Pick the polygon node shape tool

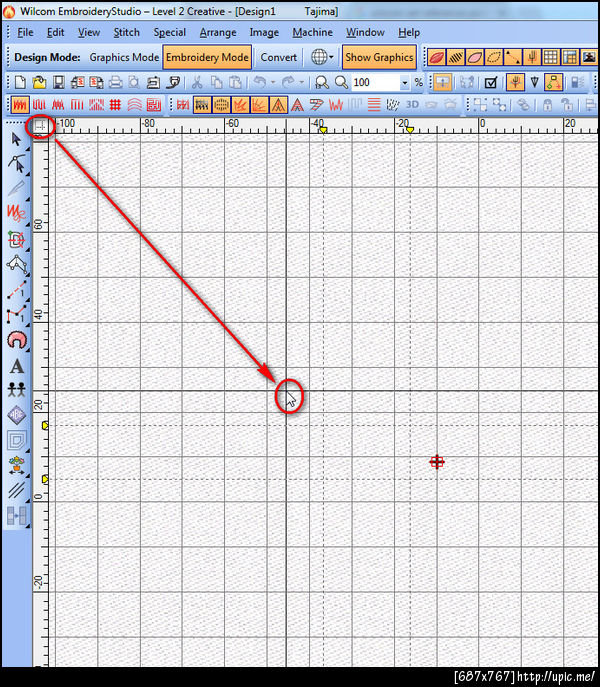17,264
